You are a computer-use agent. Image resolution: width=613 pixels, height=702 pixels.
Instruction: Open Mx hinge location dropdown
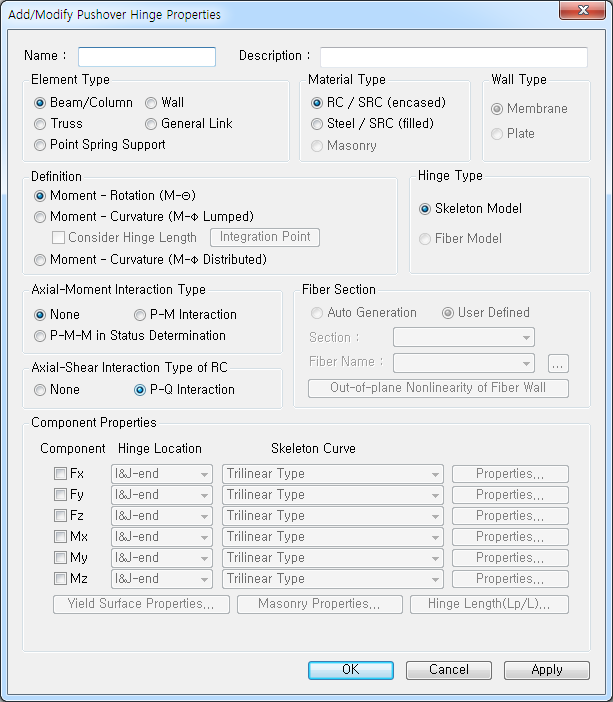tap(161, 537)
